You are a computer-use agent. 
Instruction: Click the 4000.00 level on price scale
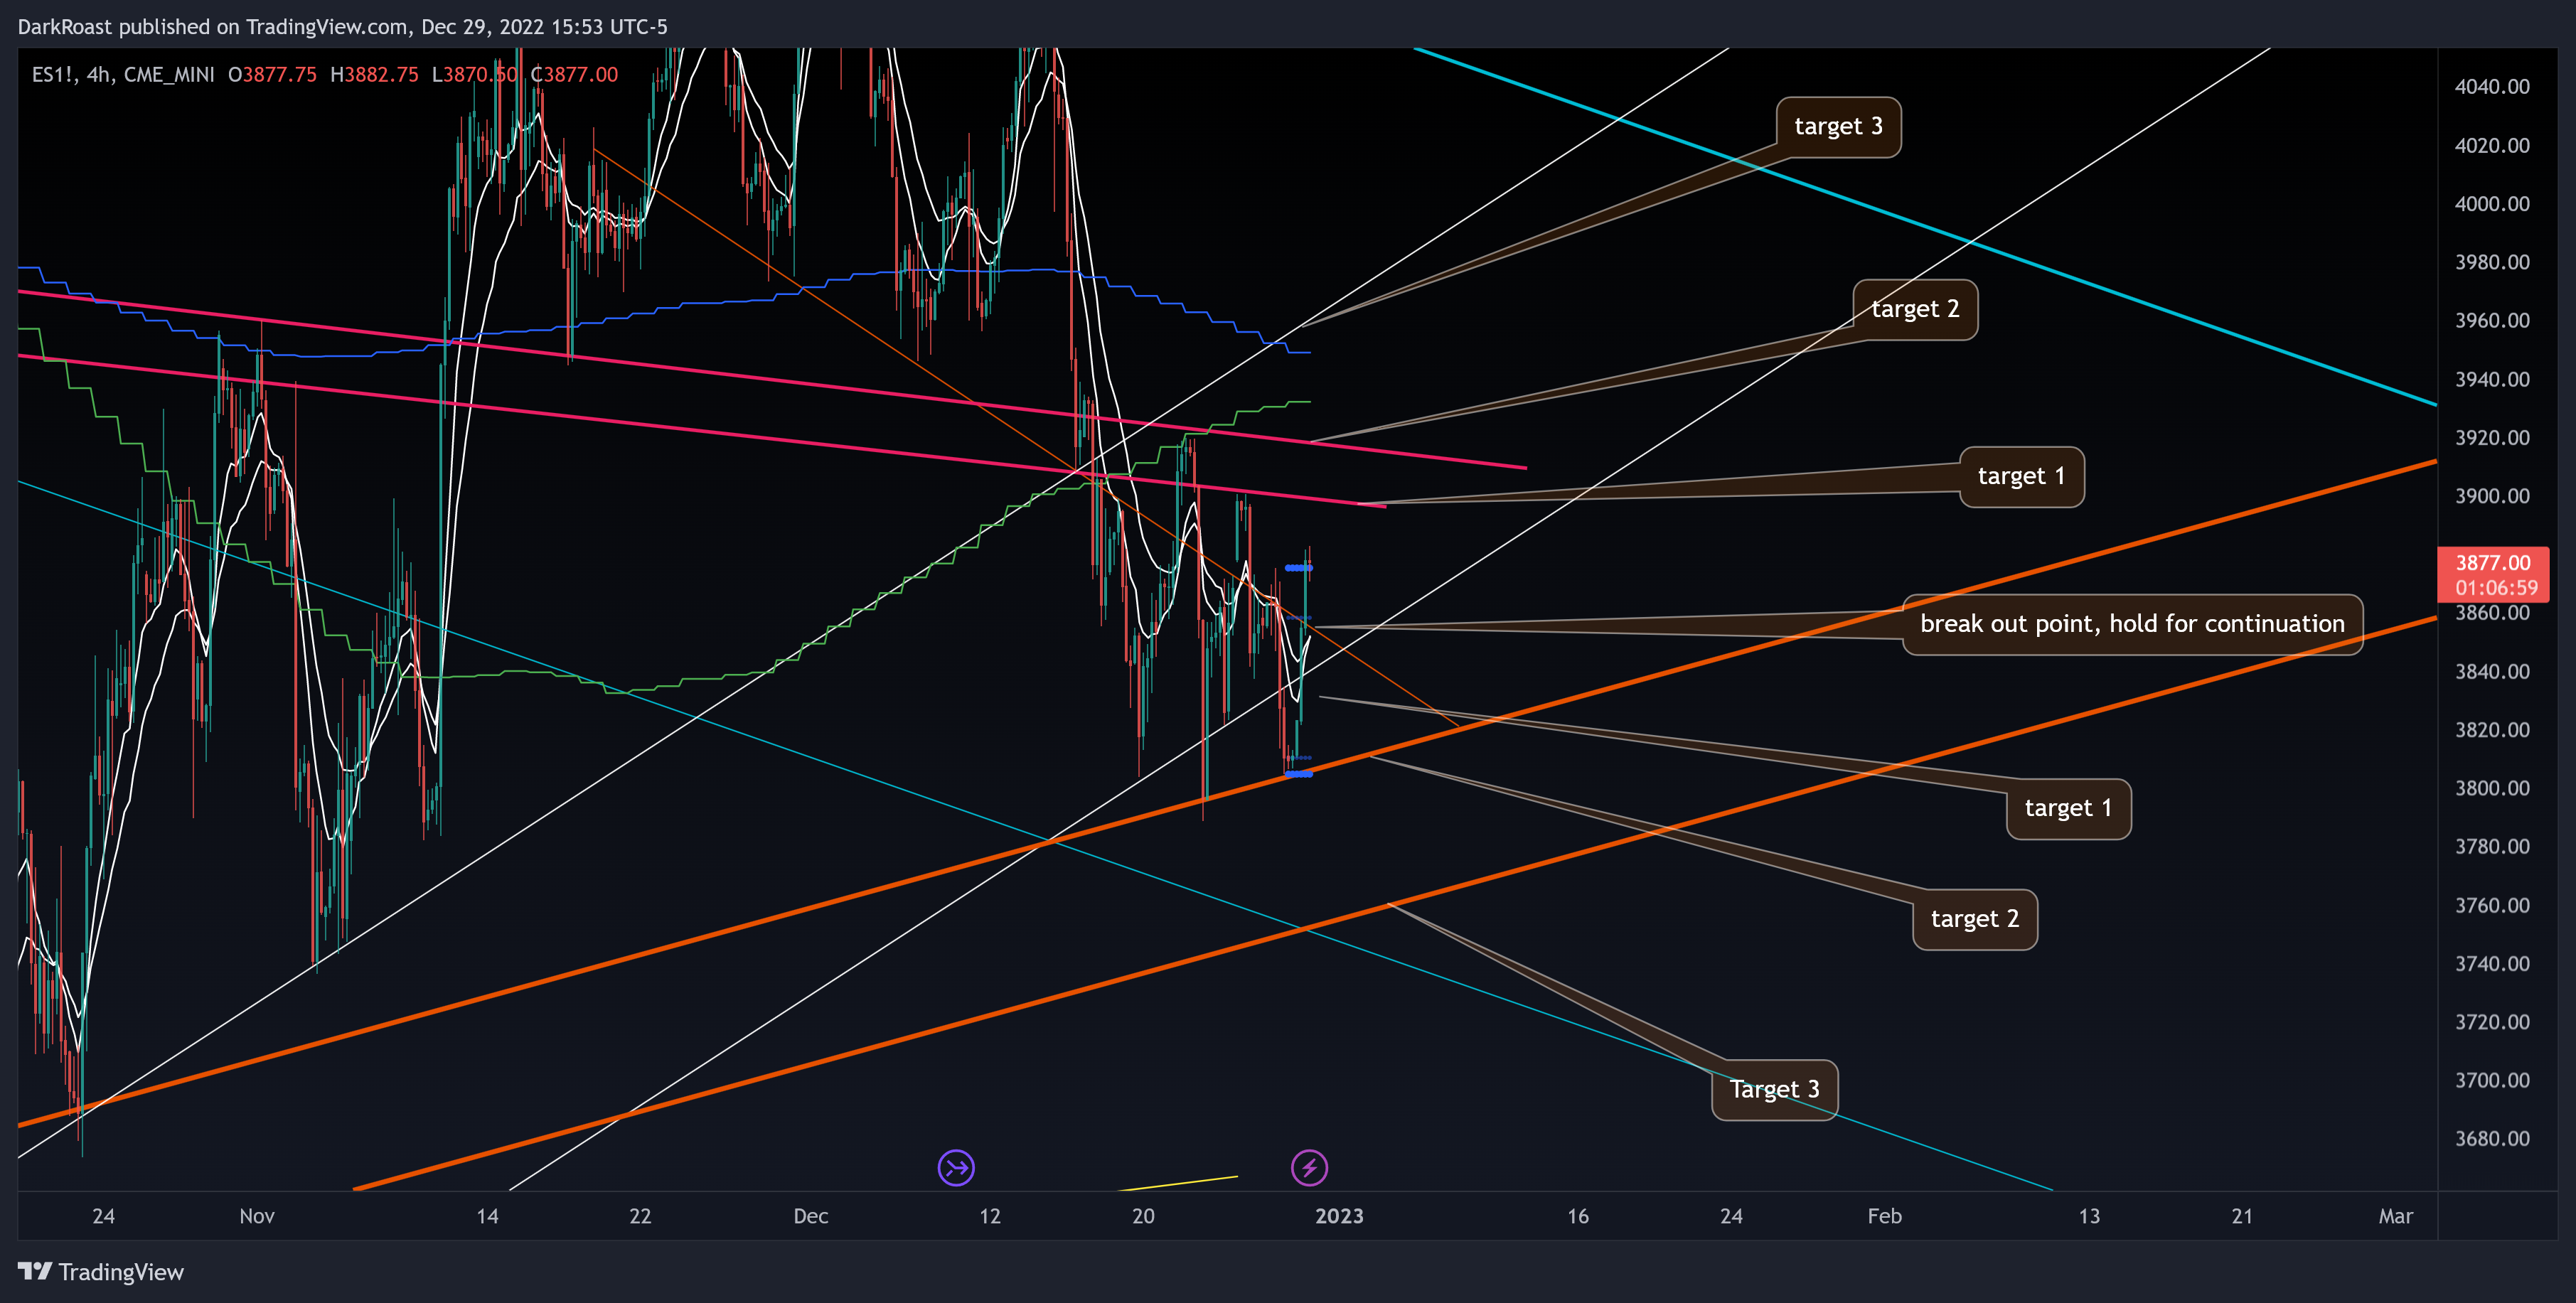2491,204
